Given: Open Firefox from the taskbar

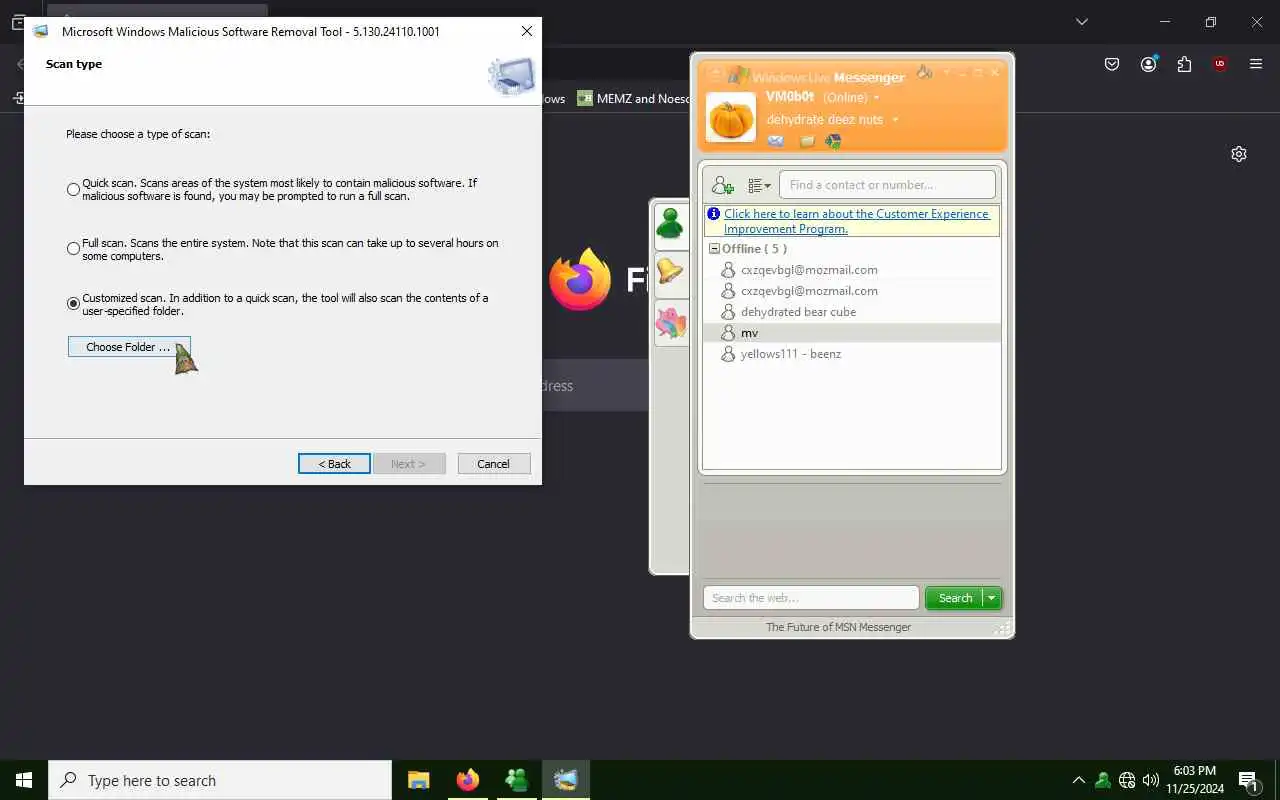Looking at the screenshot, I should point(468,780).
